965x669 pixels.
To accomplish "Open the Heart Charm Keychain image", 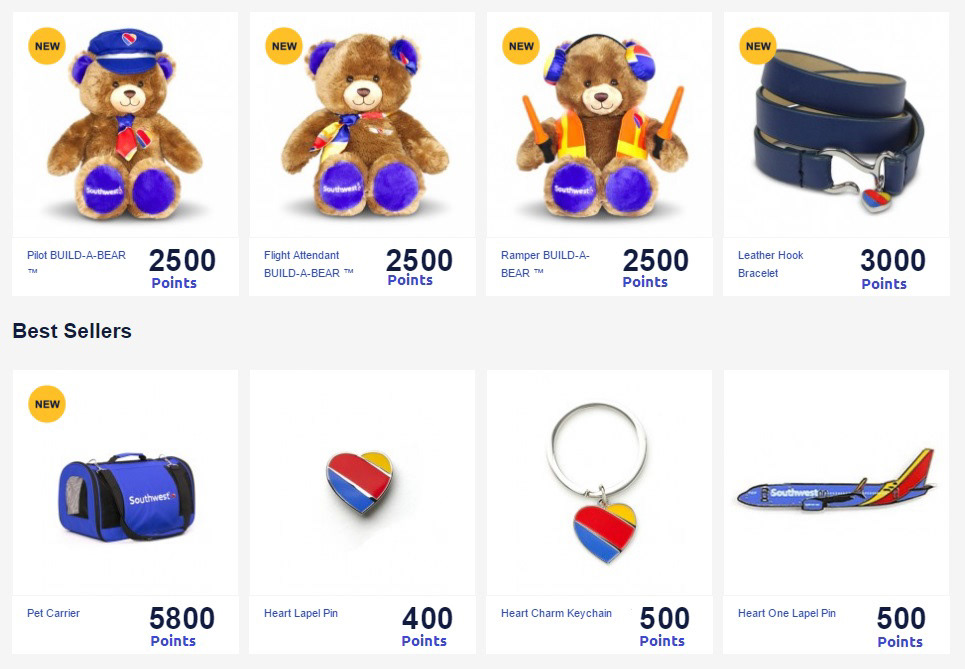I will [599, 483].
